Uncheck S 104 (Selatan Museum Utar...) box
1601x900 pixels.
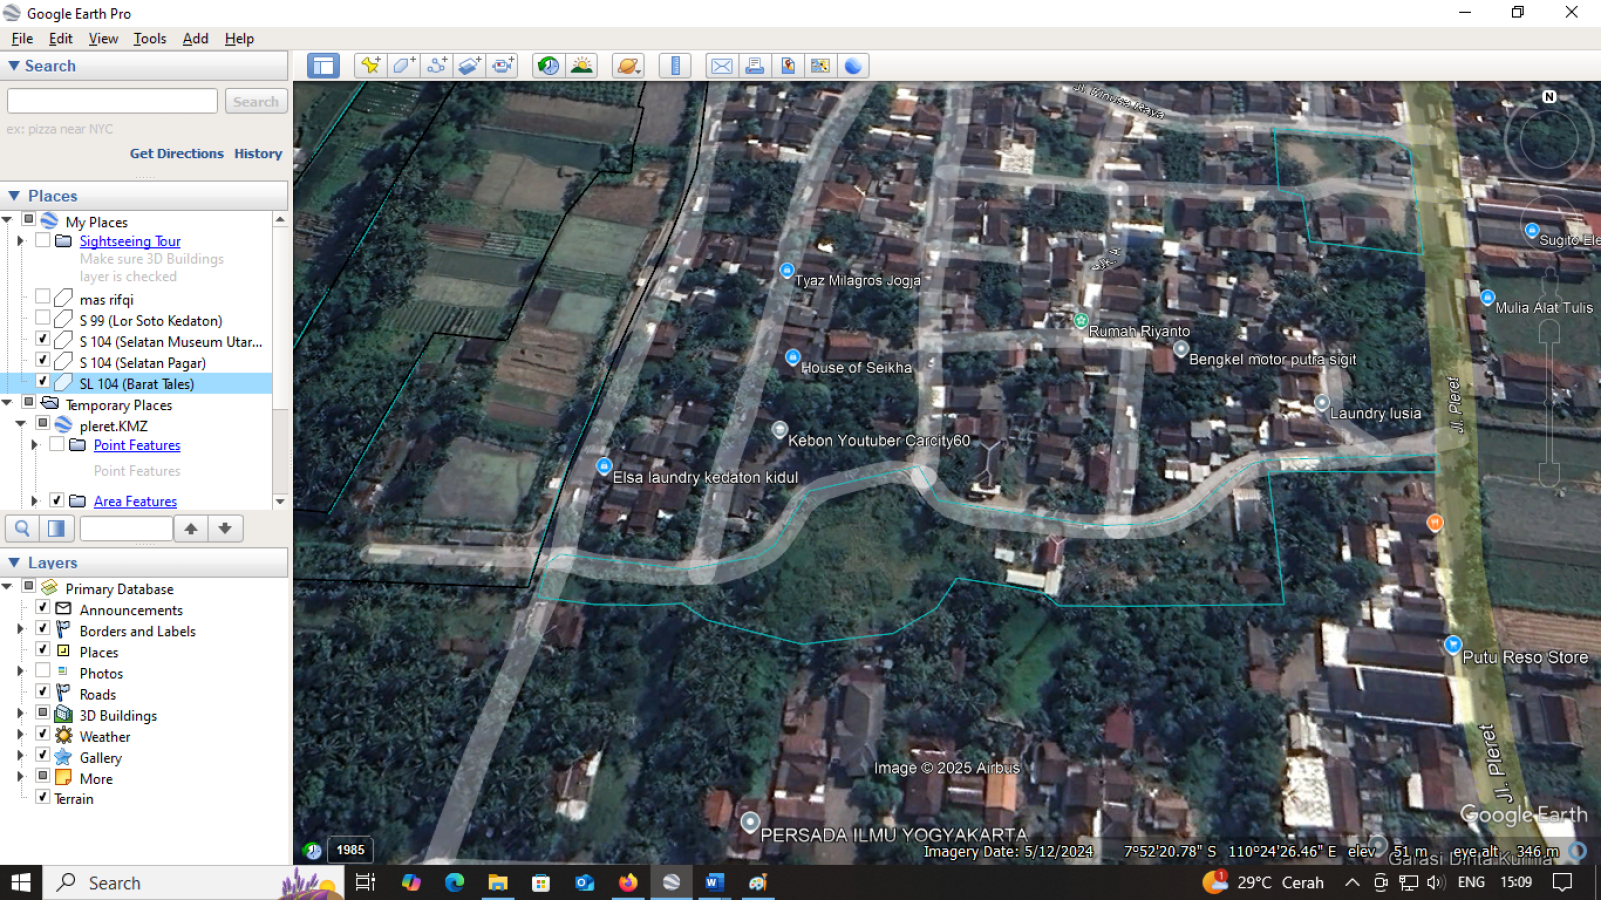[x=43, y=339]
